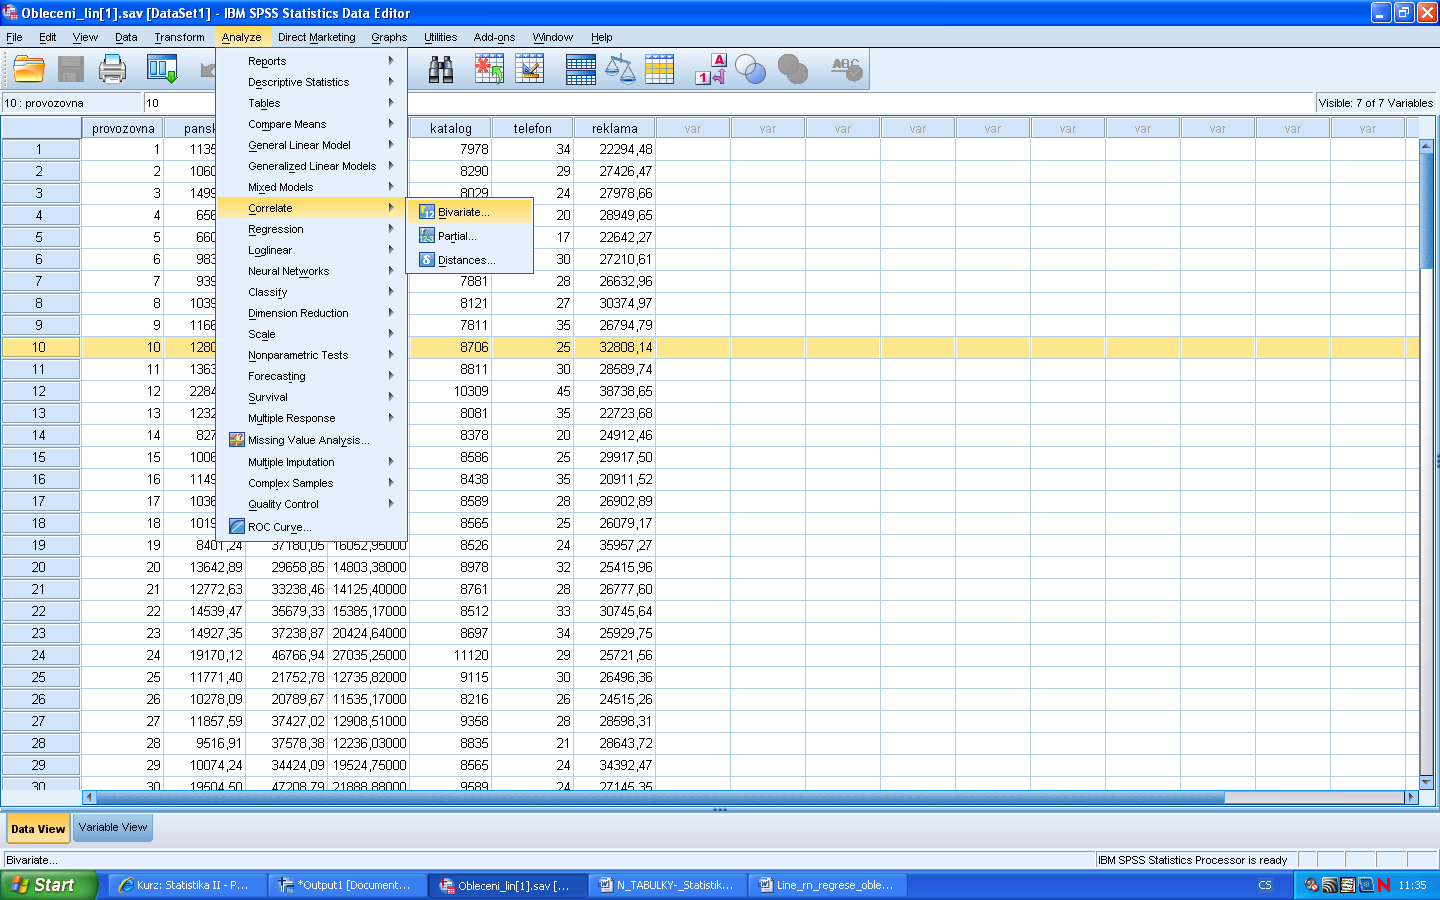The image size is (1440, 900).
Task: Click the Recall recently used dialogs icon
Action: pyautogui.click(x=162, y=69)
